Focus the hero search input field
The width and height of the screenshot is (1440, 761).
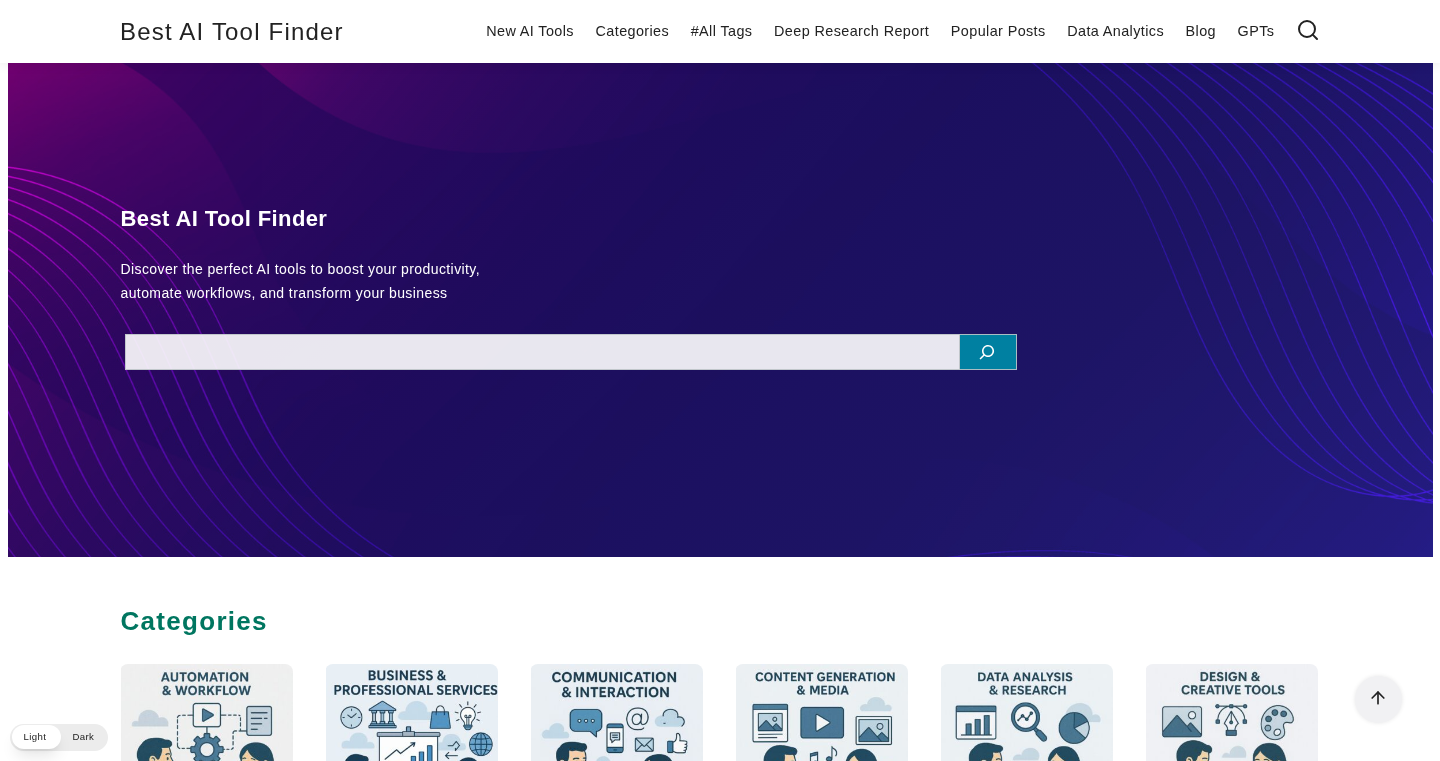click(x=542, y=352)
